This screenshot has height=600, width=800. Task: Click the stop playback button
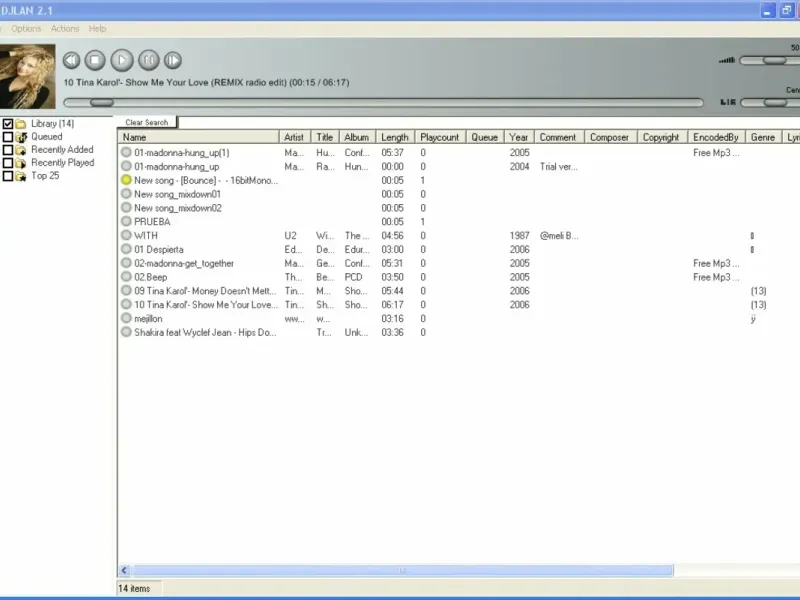95,60
